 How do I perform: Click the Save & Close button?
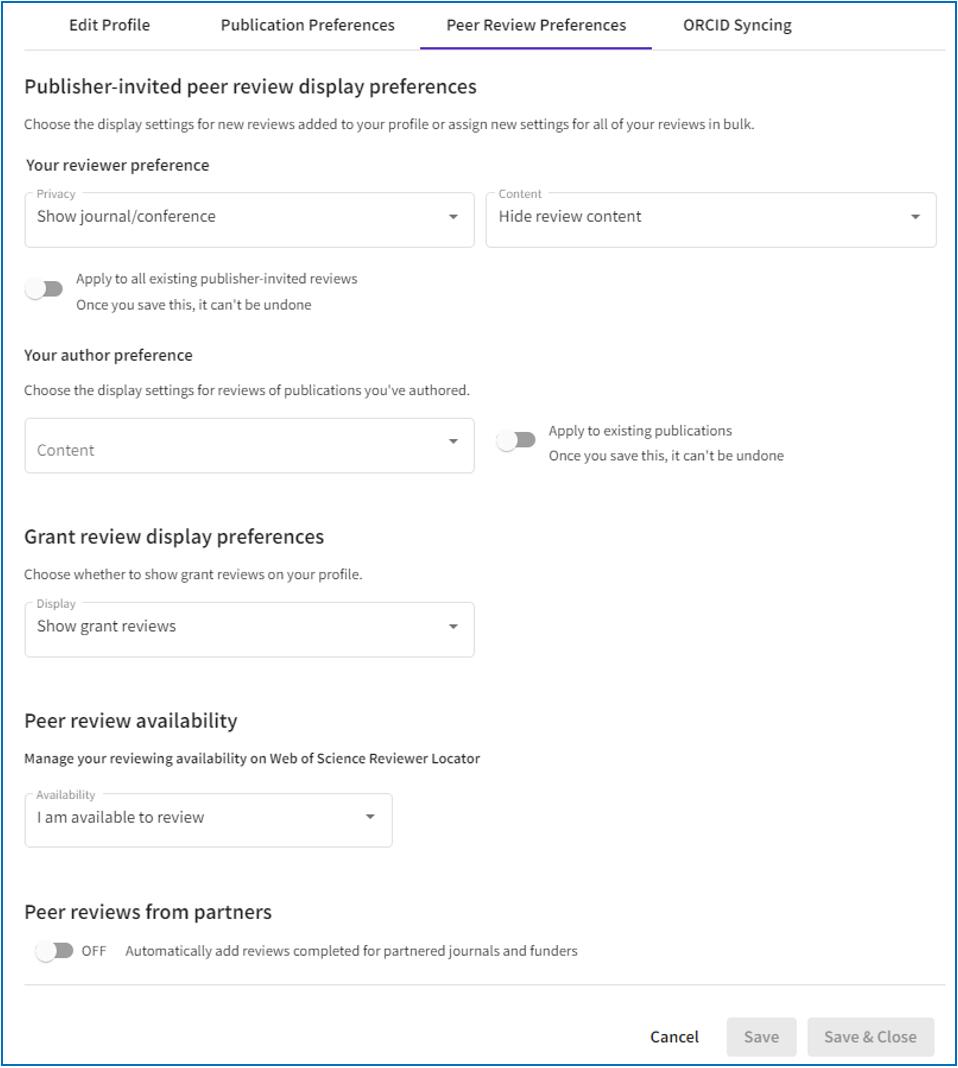tap(870, 1037)
